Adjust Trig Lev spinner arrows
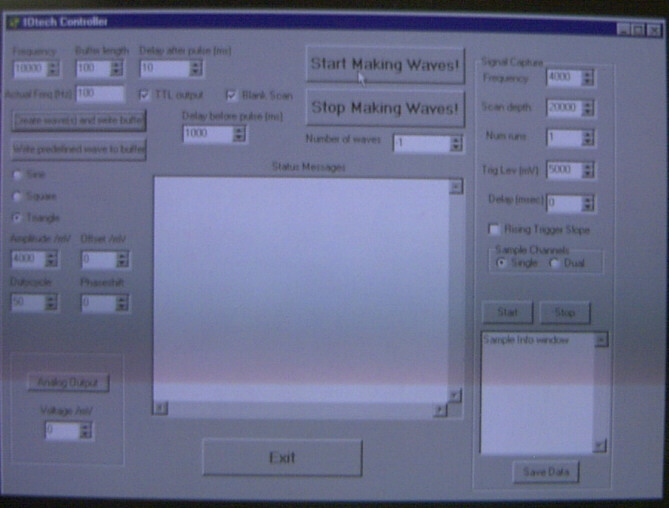669x508 pixels. pos(588,171)
